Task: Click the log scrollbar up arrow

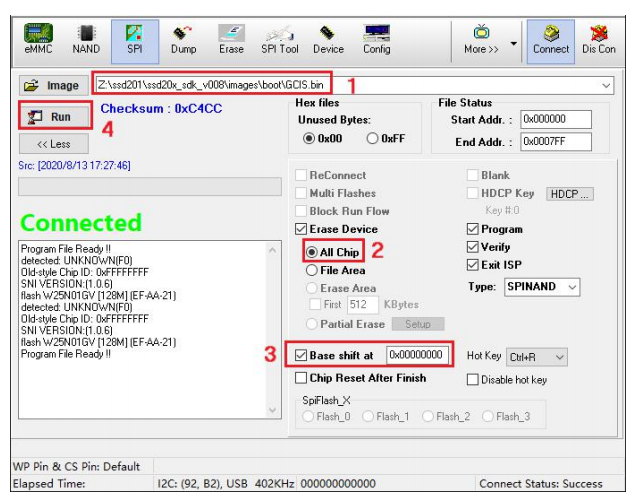Action: click(273, 250)
